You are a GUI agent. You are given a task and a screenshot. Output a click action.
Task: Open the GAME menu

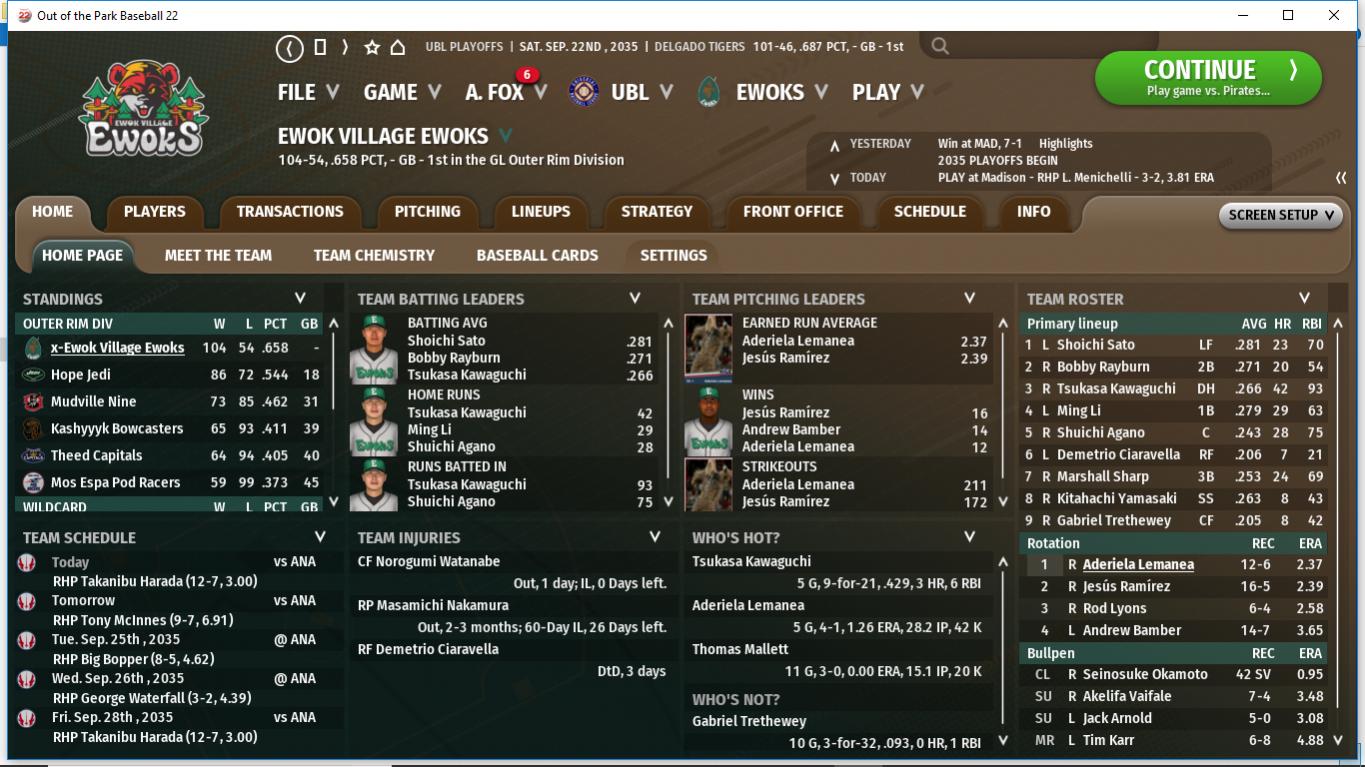point(402,92)
